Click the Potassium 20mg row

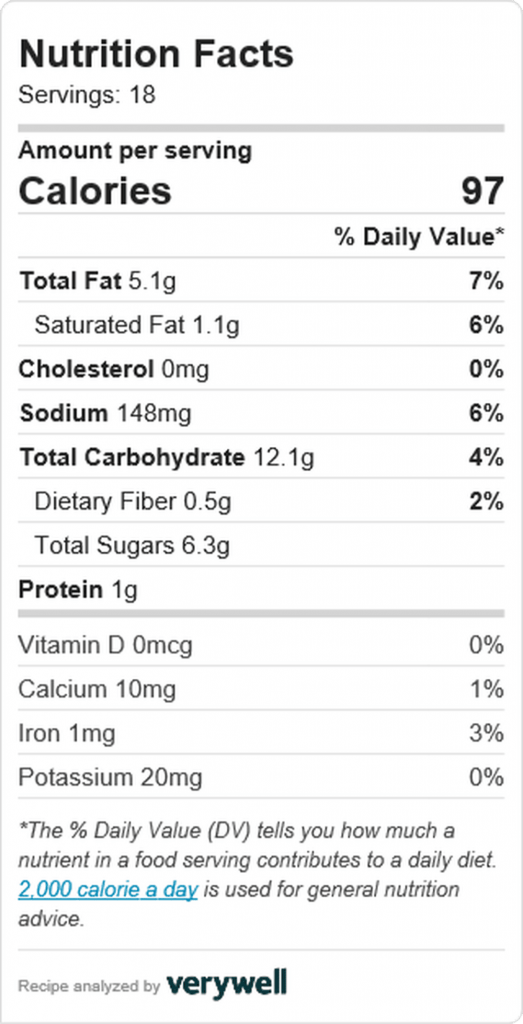[x=261, y=777]
